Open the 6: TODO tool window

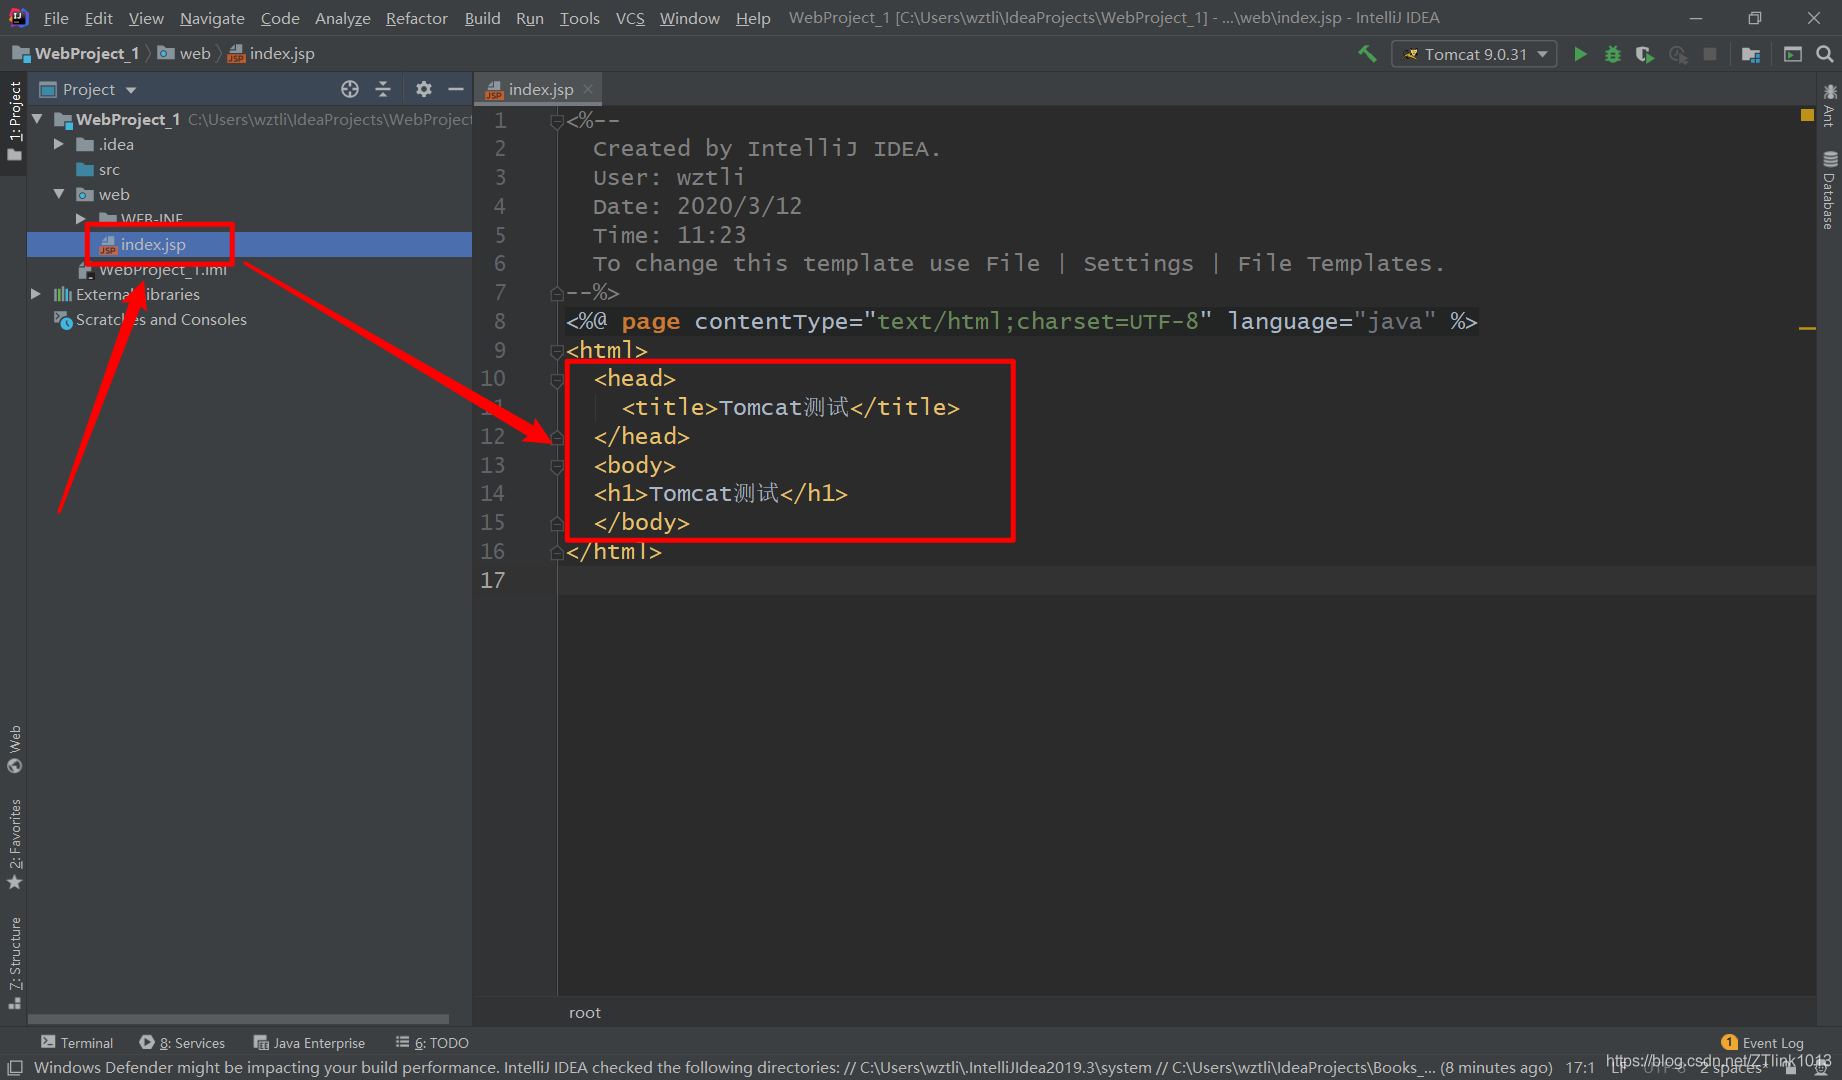click(432, 1042)
